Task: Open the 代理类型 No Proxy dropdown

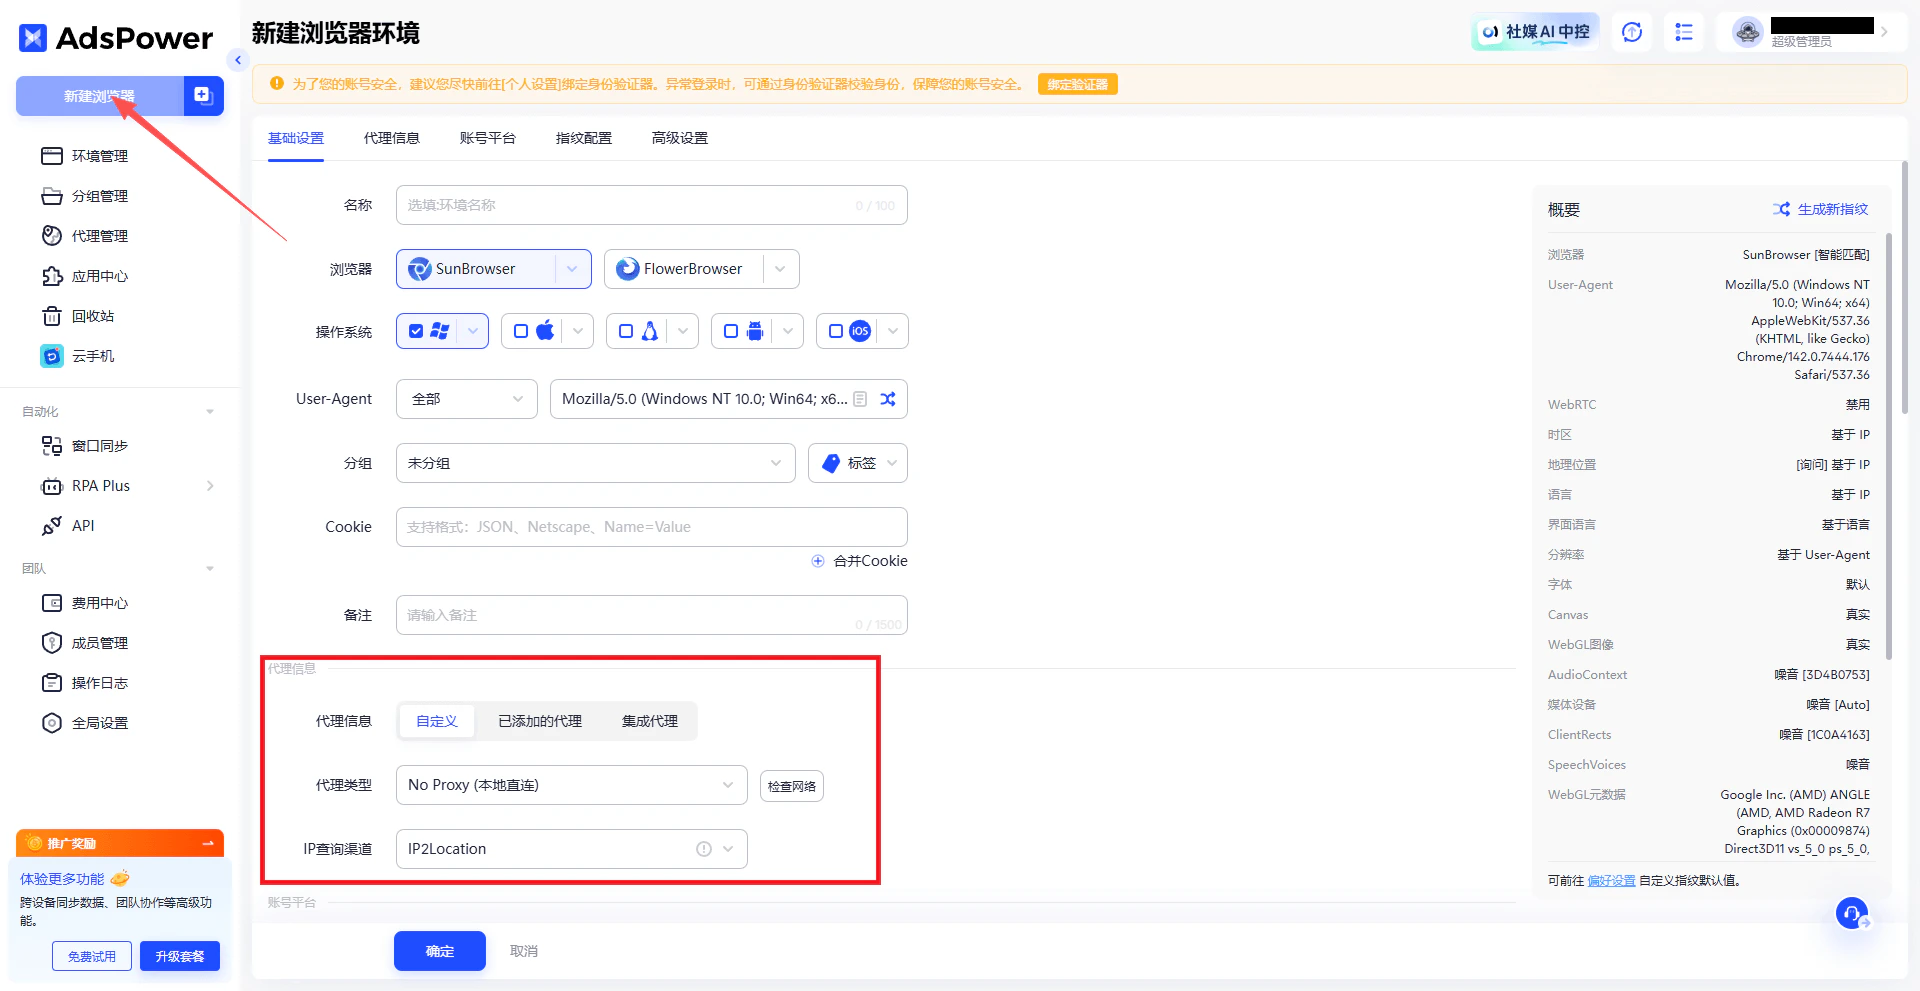Action: click(572, 785)
